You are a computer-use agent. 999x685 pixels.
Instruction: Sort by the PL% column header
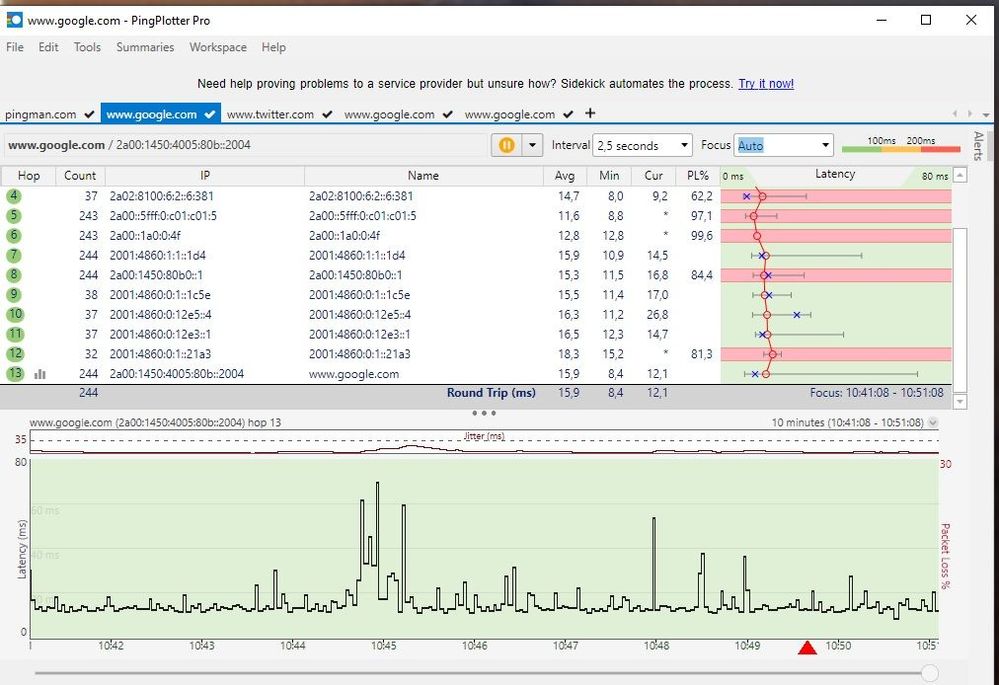point(698,175)
